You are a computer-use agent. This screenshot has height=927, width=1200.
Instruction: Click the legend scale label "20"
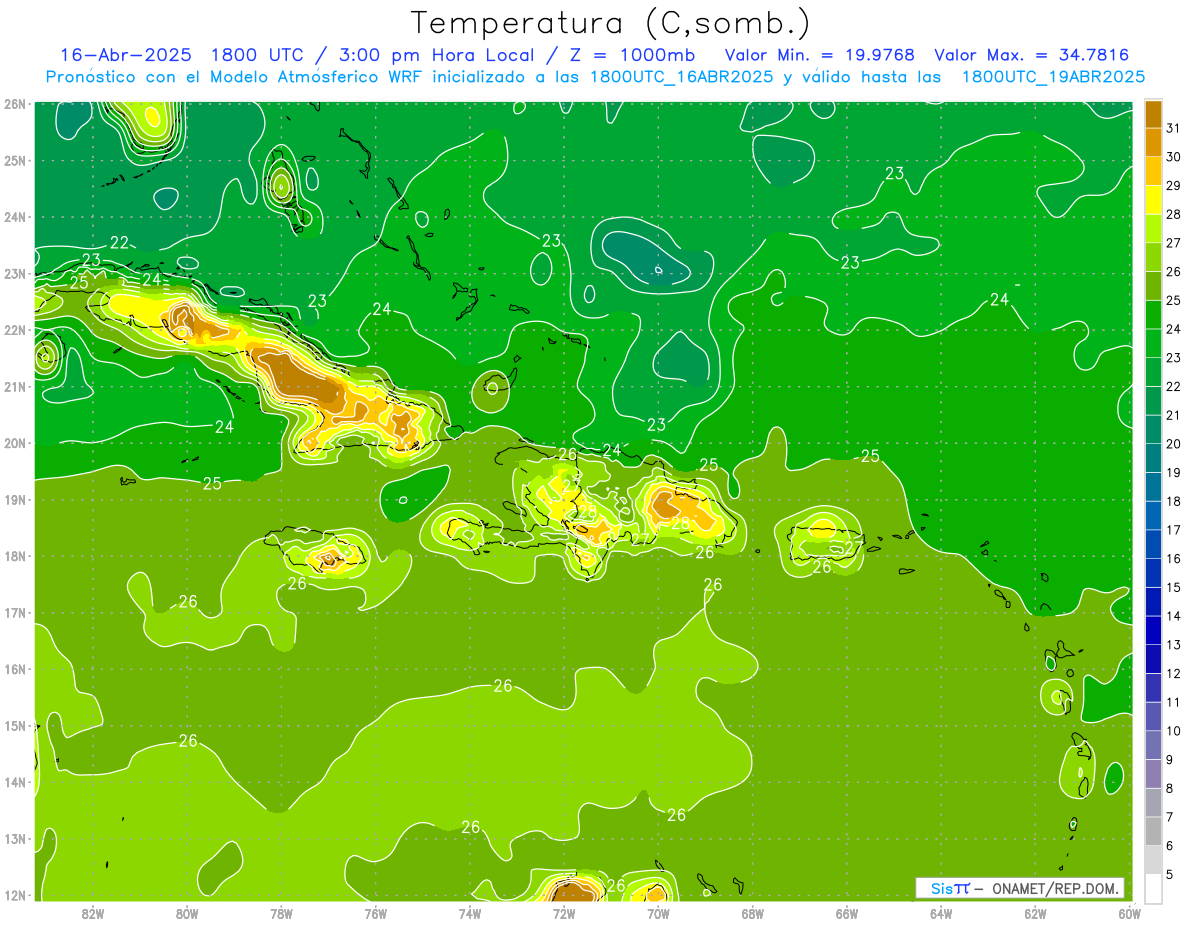point(1174,443)
